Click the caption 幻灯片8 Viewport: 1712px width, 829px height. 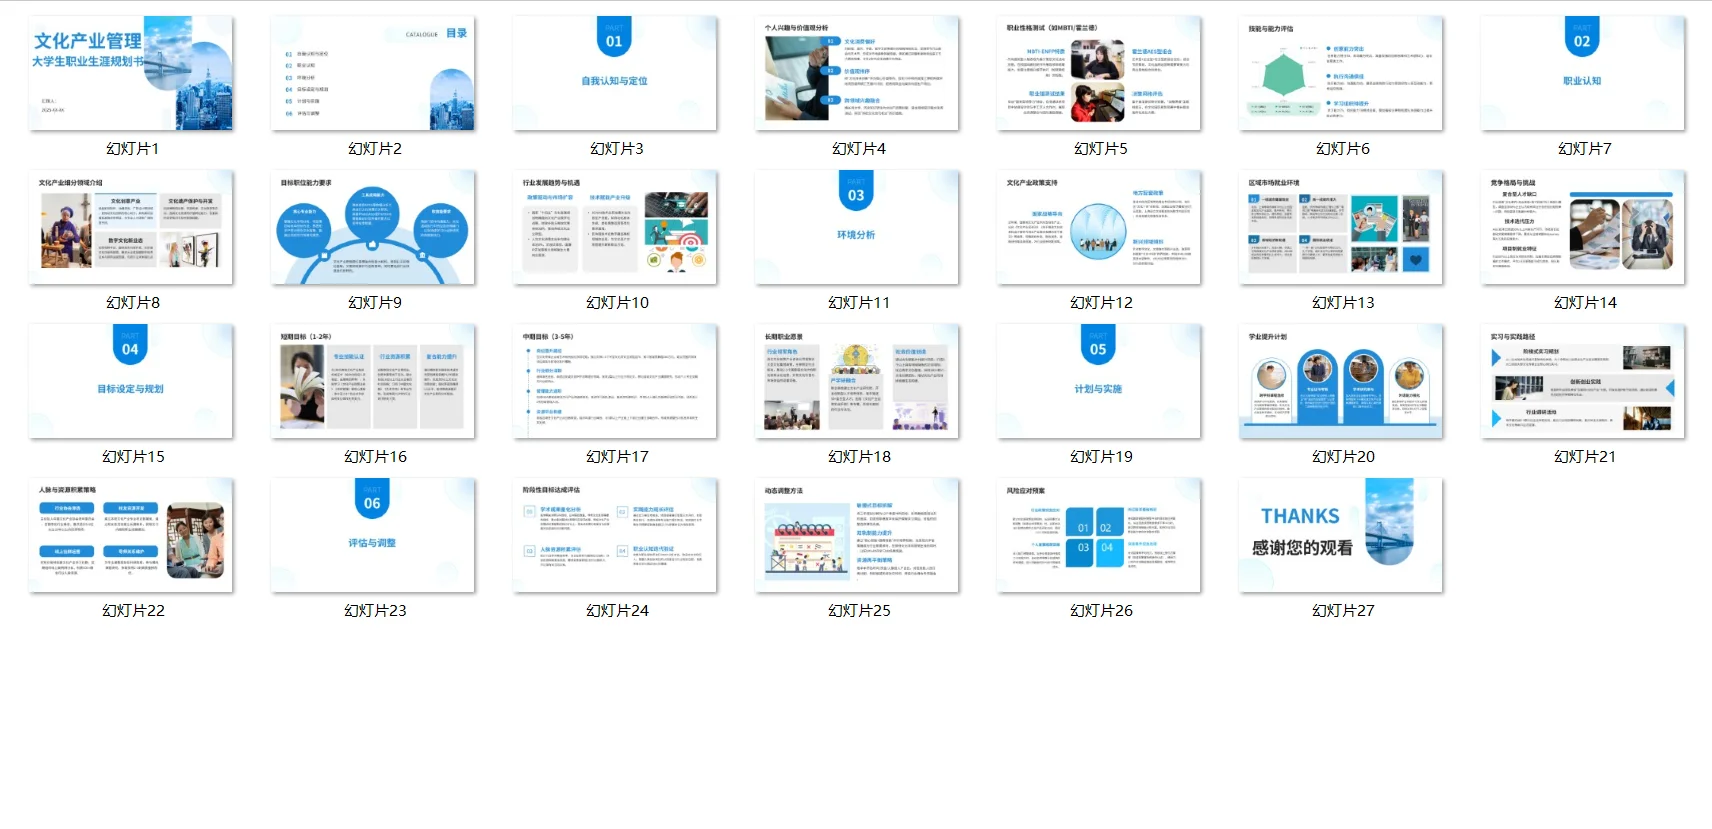pos(133,303)
